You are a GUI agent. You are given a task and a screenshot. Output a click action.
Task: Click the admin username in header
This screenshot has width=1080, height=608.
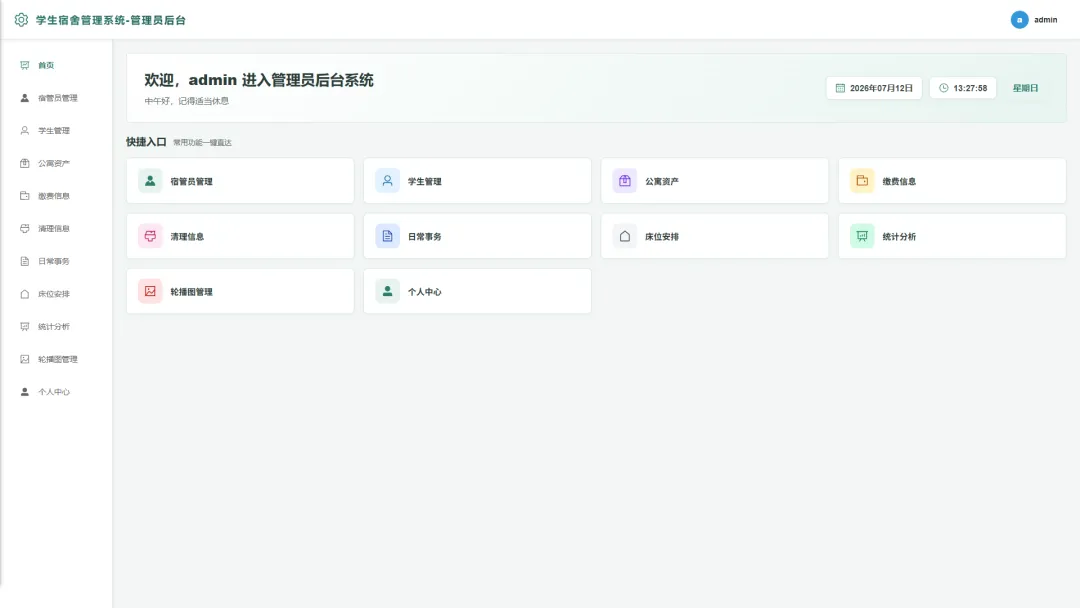1046,20
